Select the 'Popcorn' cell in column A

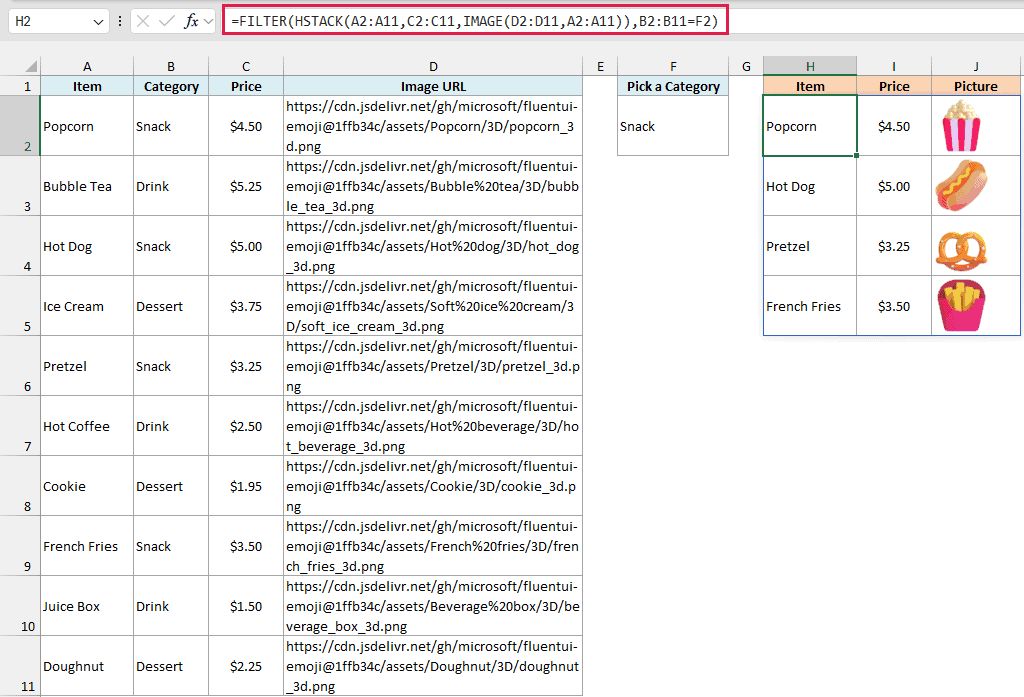tap(87, 126)
